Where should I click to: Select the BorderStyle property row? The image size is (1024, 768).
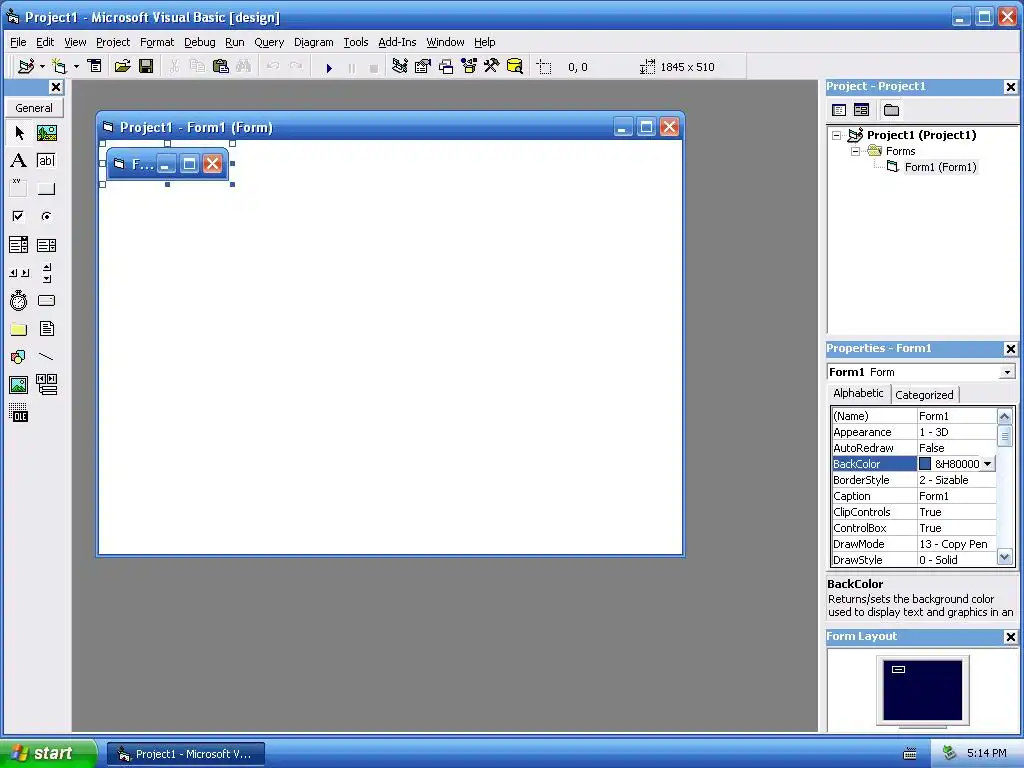pos(914,480)
